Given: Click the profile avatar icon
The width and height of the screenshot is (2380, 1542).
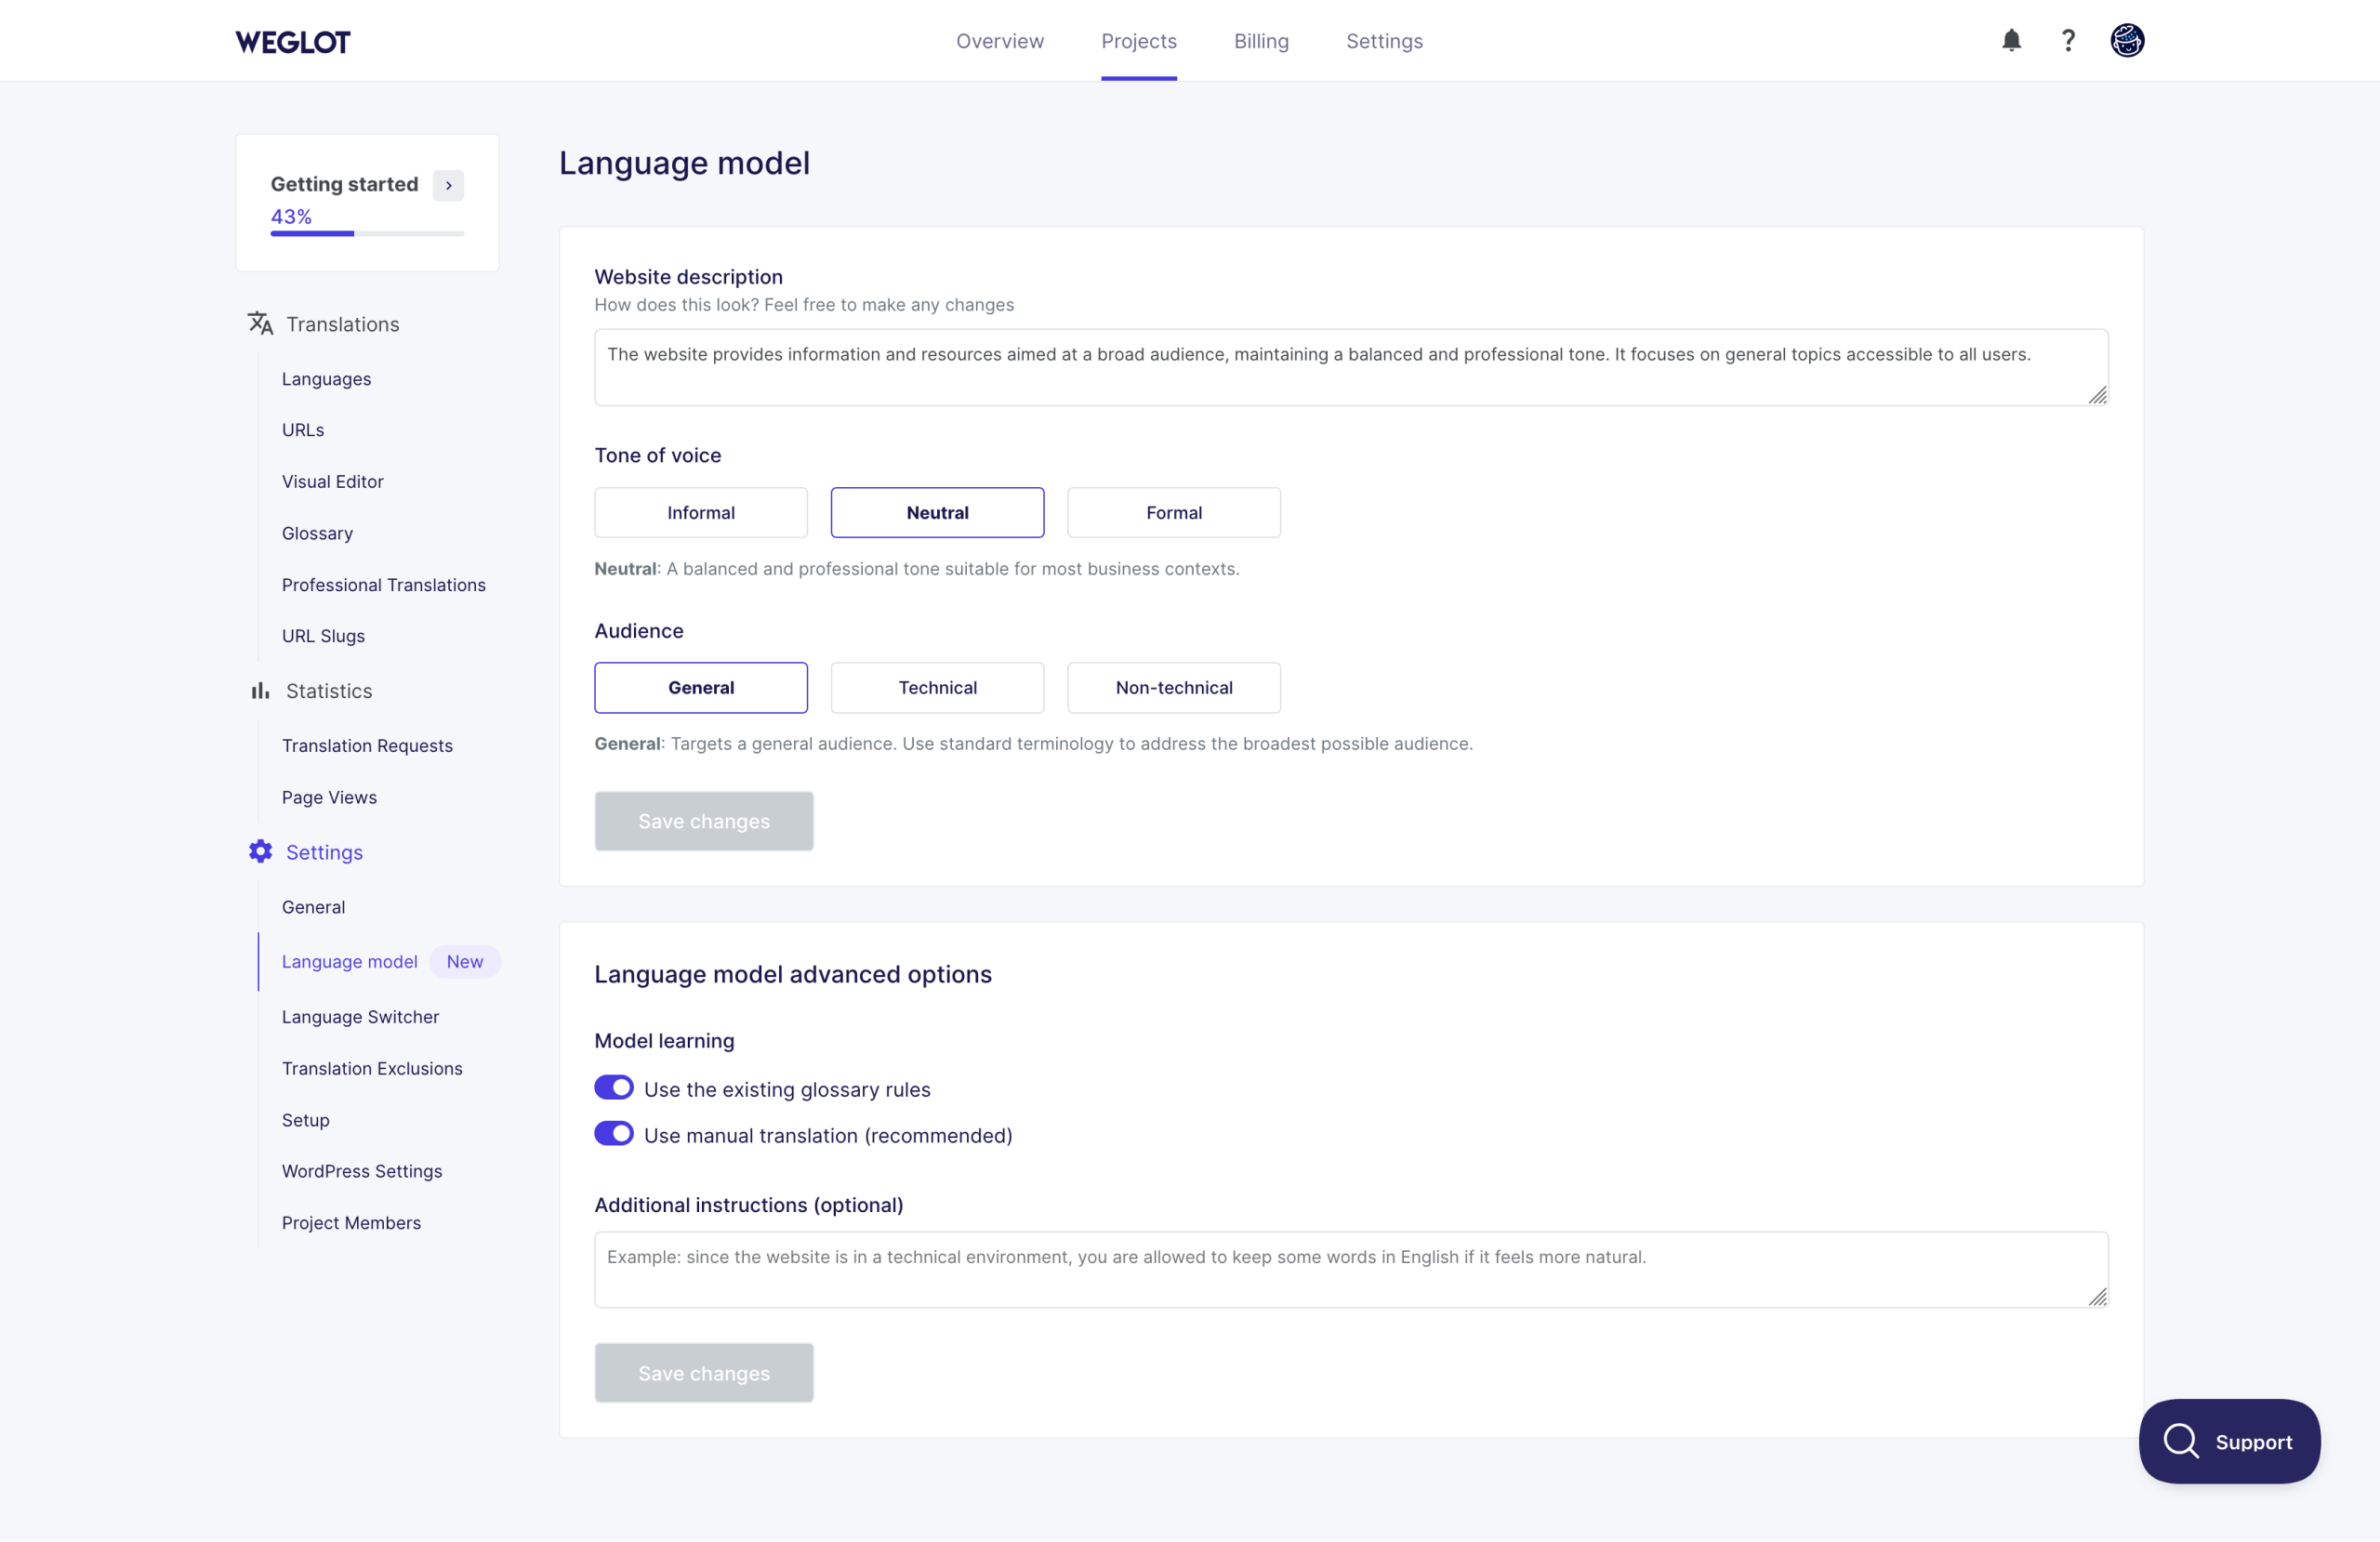Looking at the screenshot, I should 2127,40.
